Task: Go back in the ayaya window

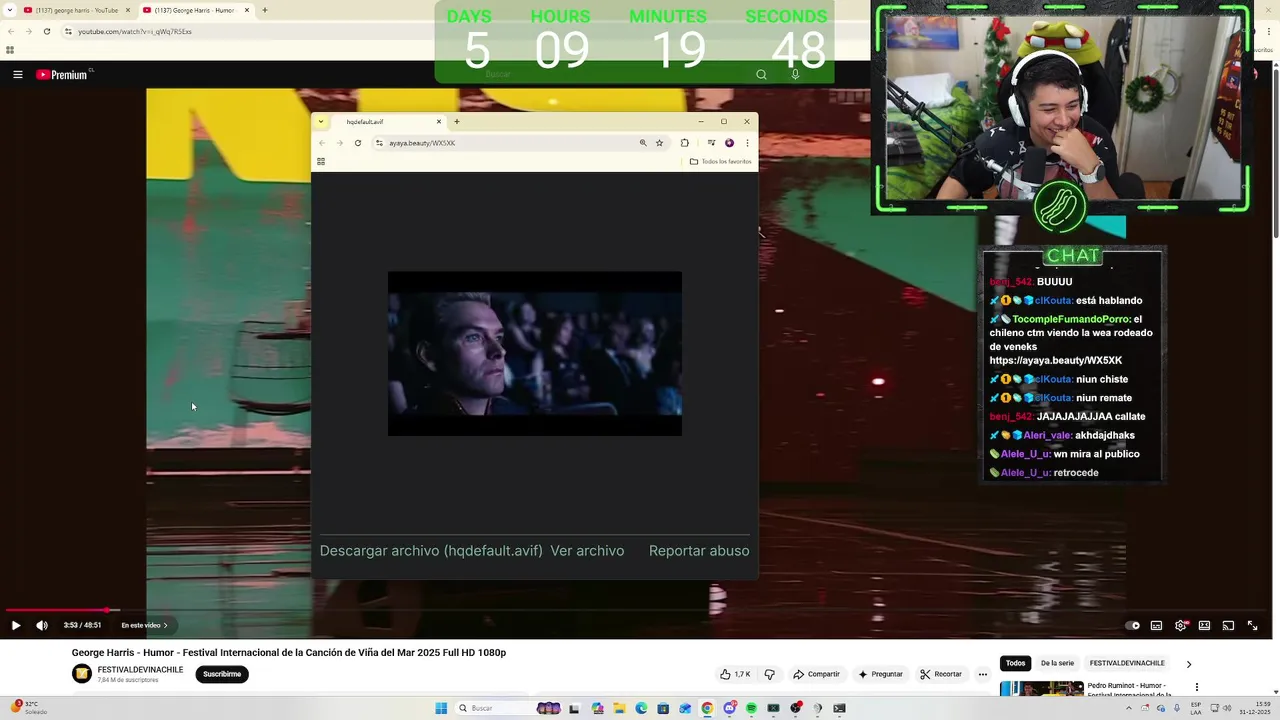Action: 322,143
